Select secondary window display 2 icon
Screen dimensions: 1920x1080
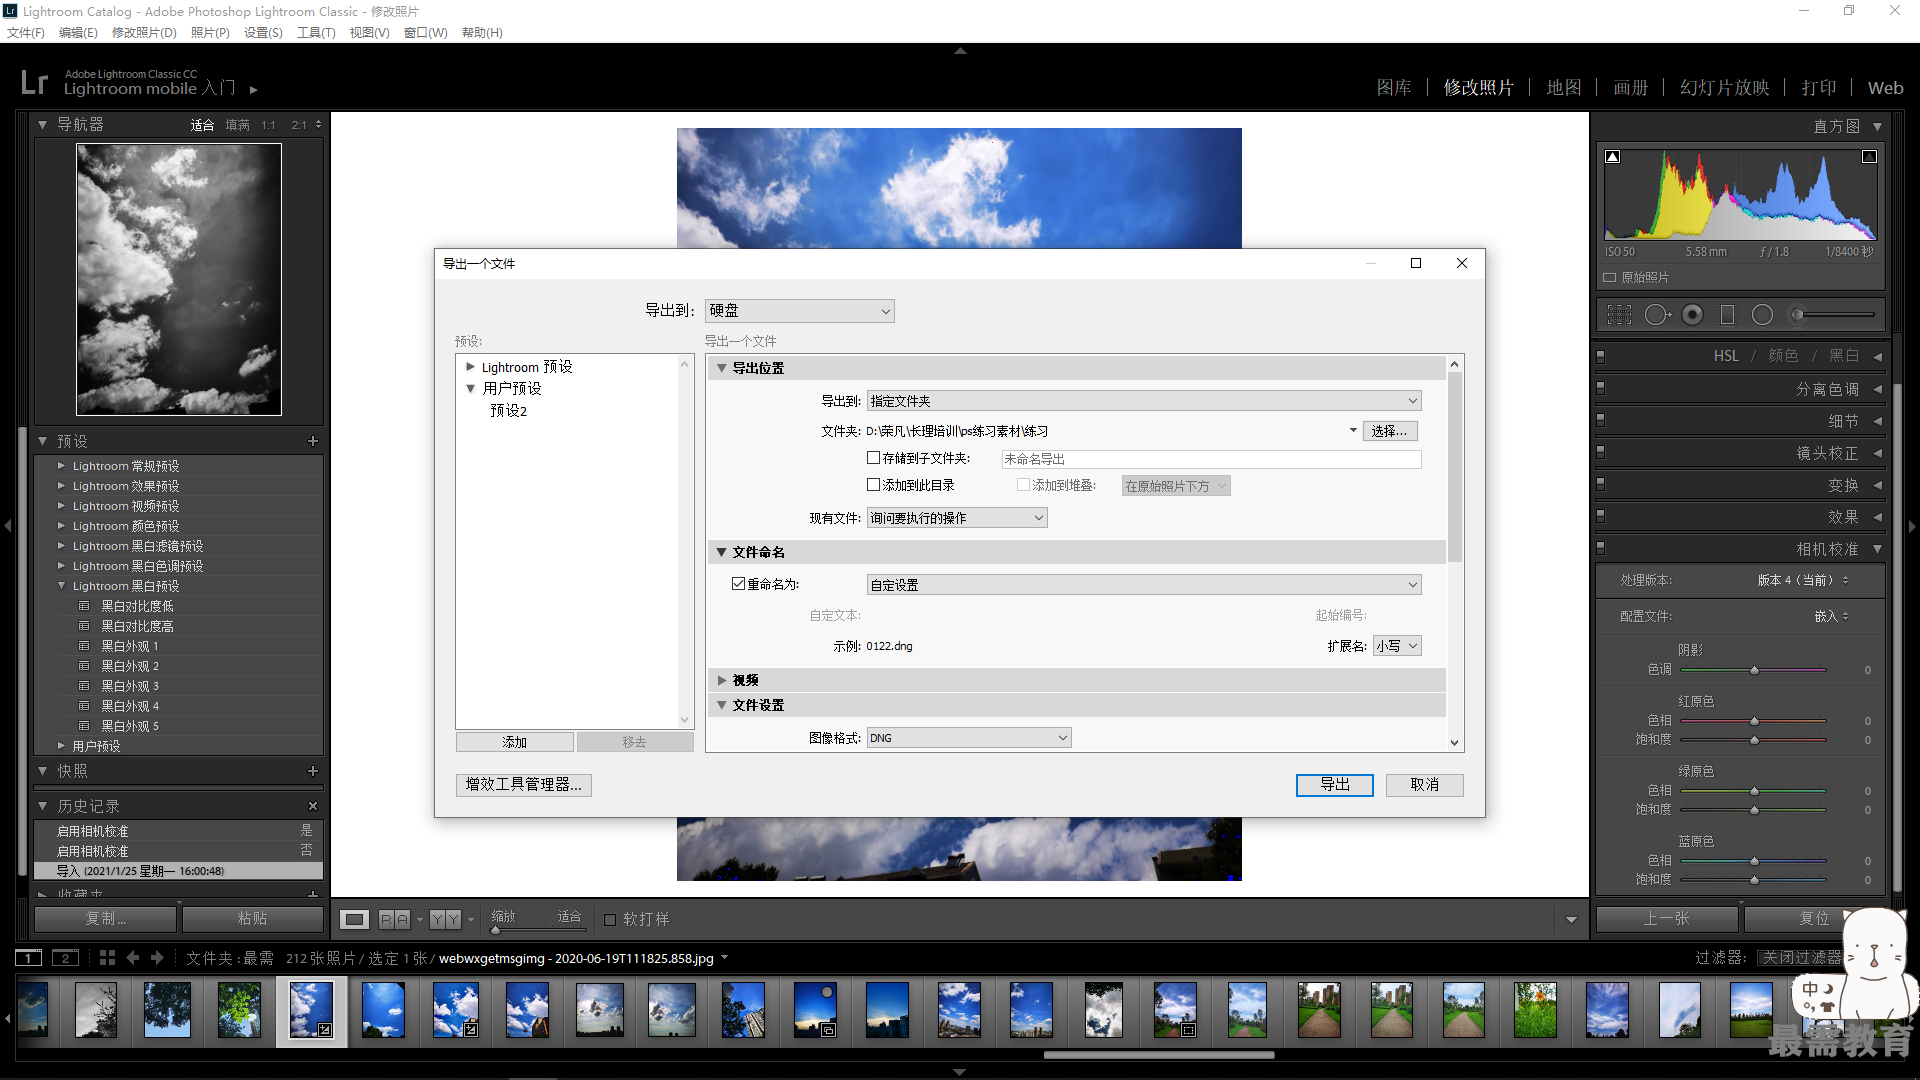pos(66,958)
